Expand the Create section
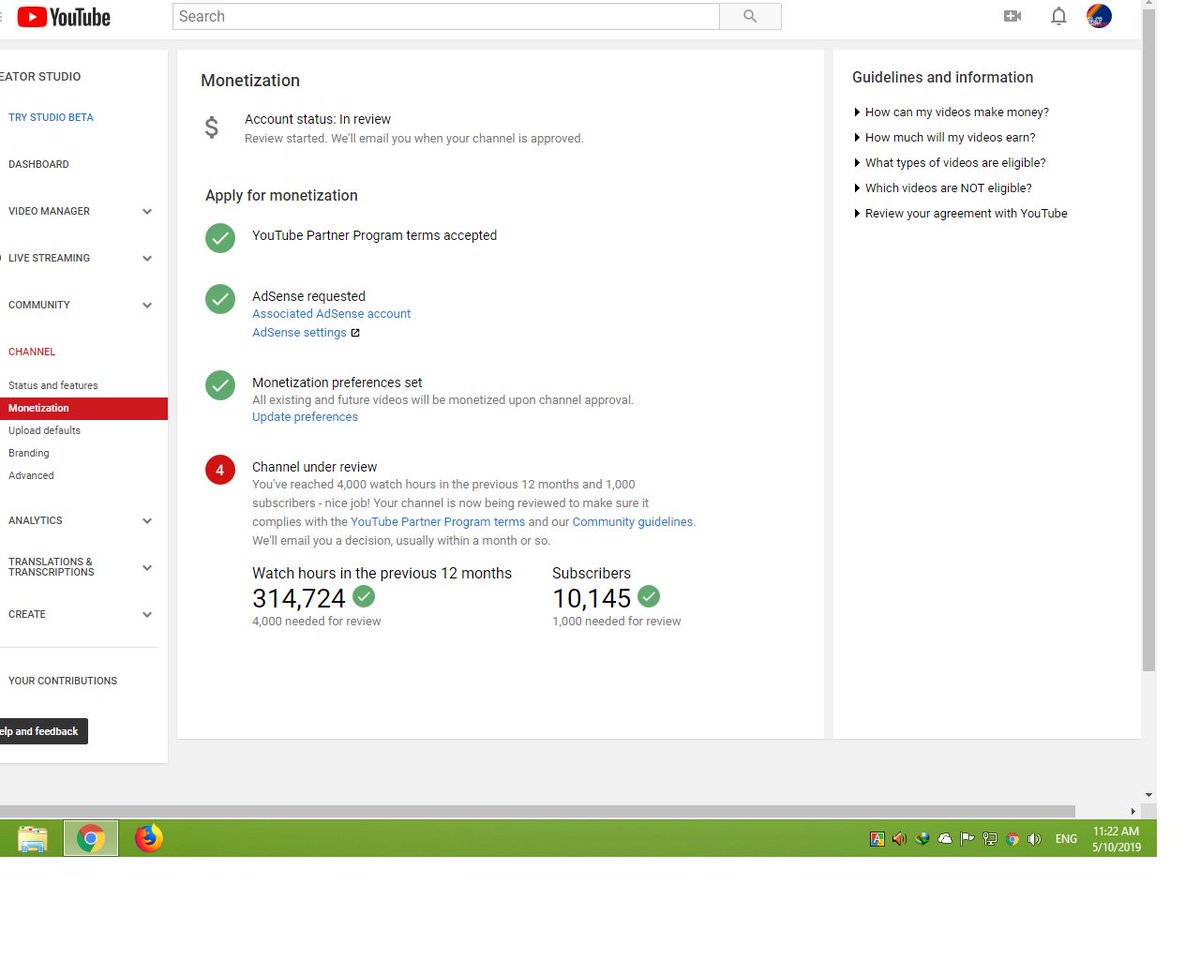Image resolution: width=1200 pixels, height=960 pixels. point(147,614)
